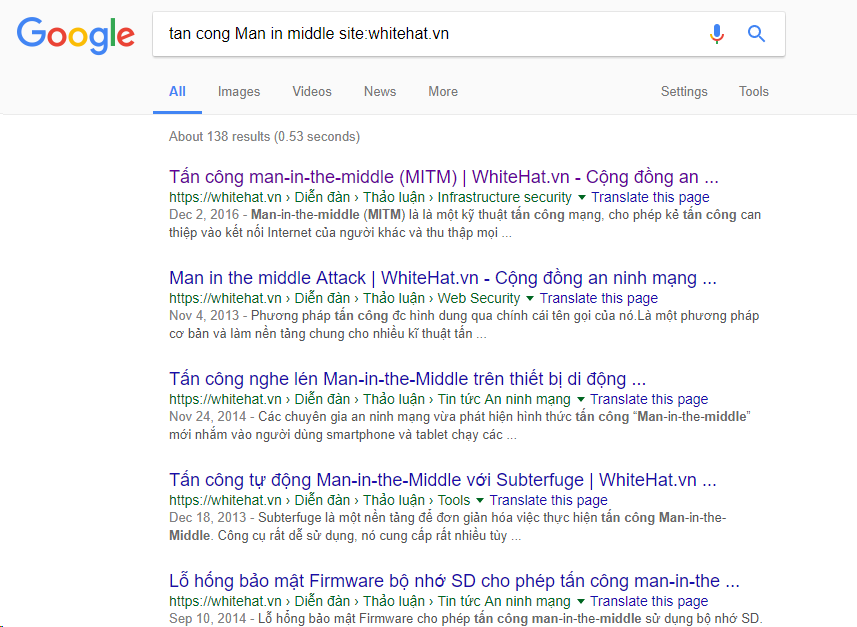Expand dropdown arrow beside Tools breadcrumb URL
Screen dimensions: 857x627
[x=480, y=501]
